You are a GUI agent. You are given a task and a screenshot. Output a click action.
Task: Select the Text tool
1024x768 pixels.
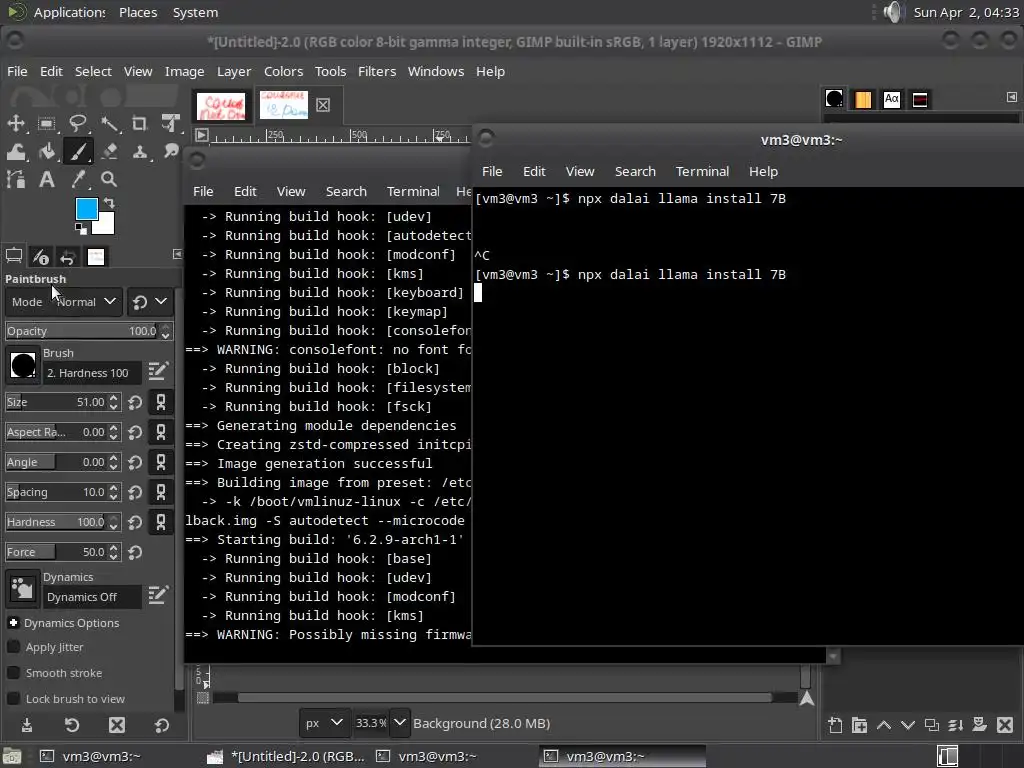(x=46, y=179)
